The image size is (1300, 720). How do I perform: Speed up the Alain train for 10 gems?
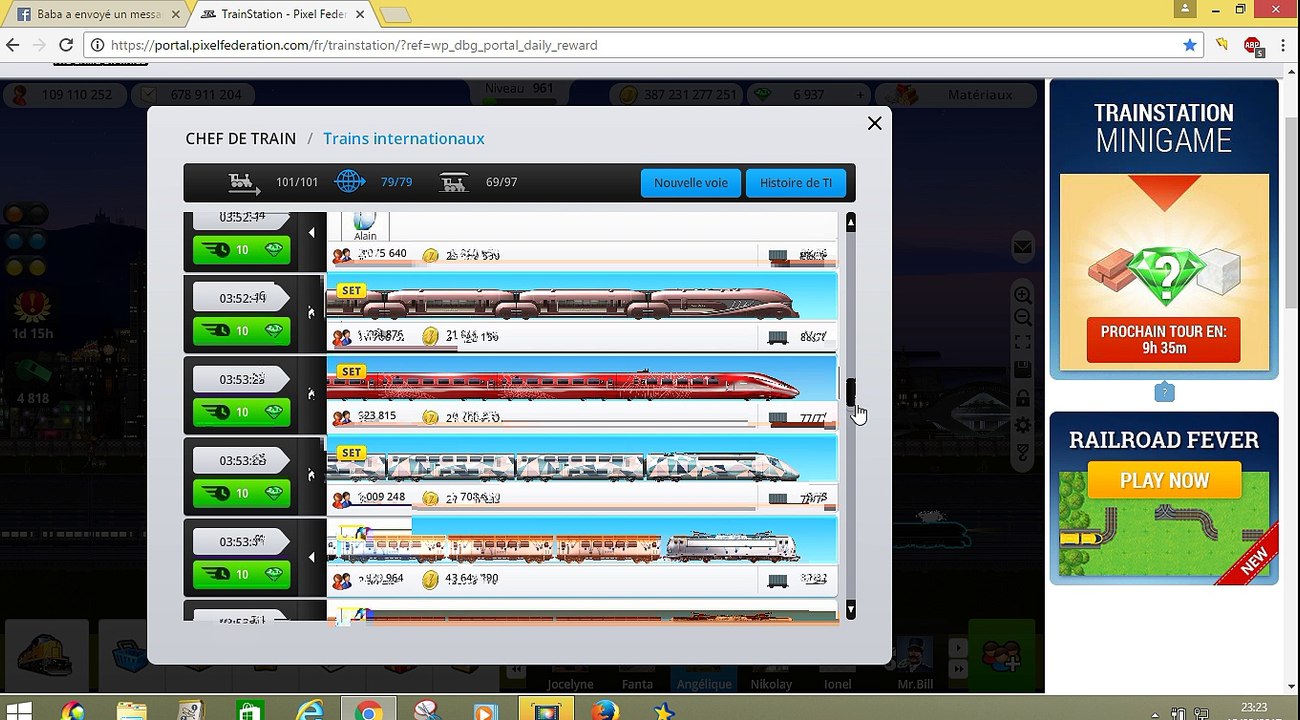[x=241, y=250]
